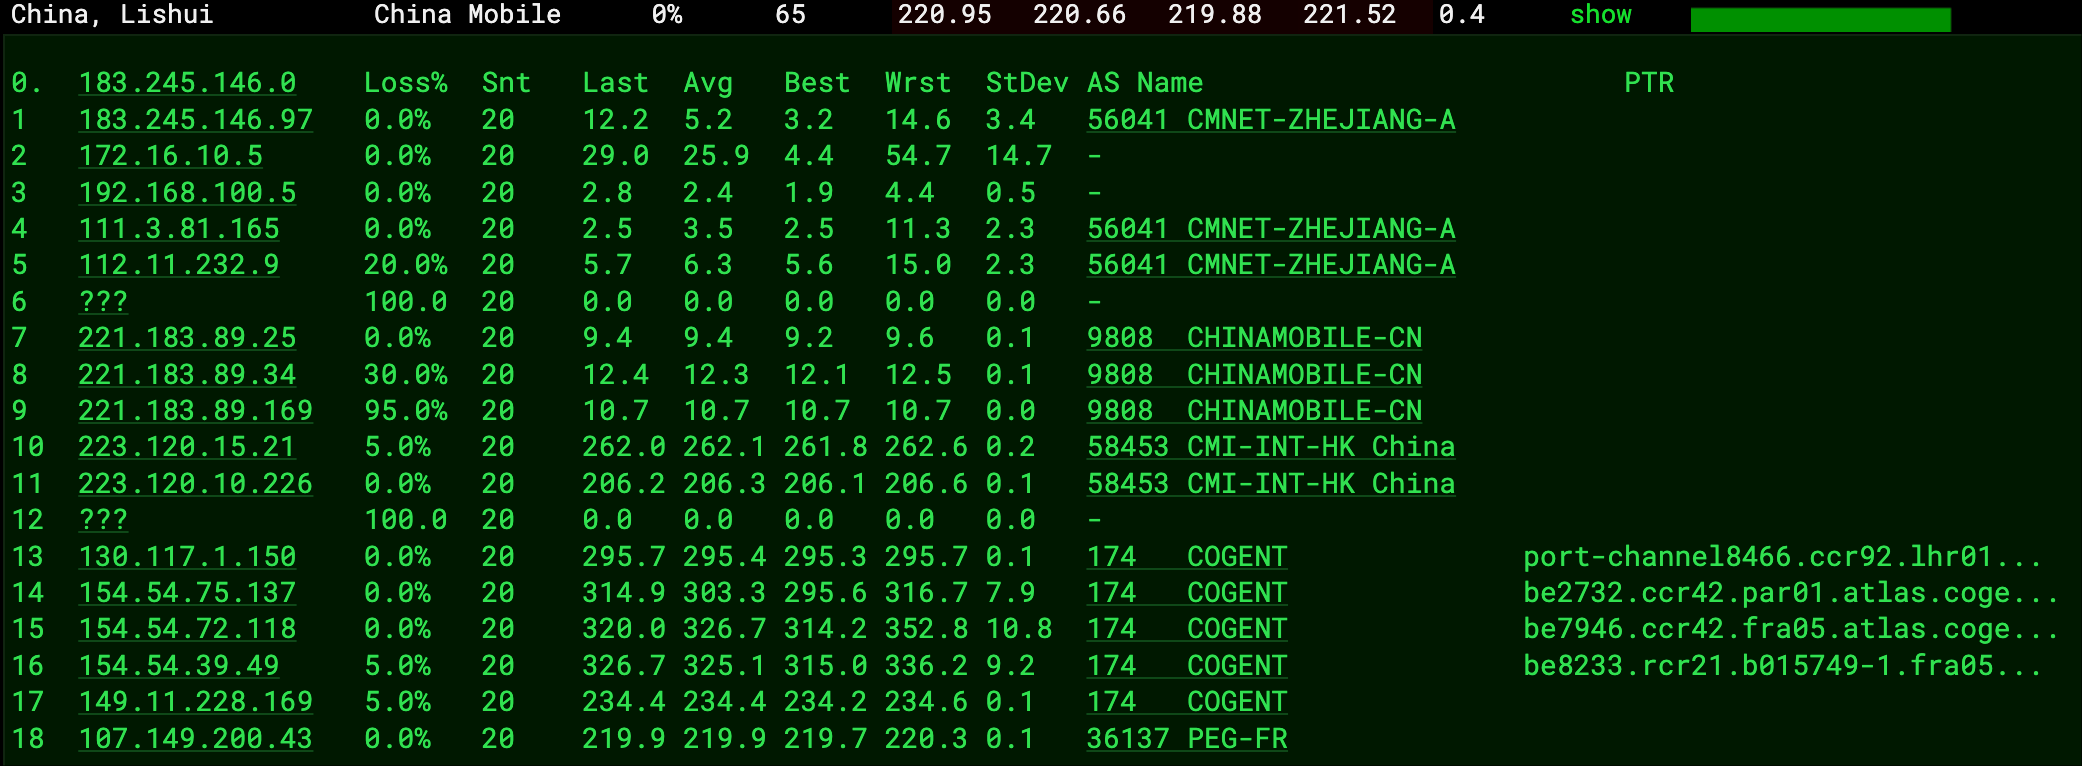Open hop 14 IP 154.54.75.137

[x=187, y=593]
